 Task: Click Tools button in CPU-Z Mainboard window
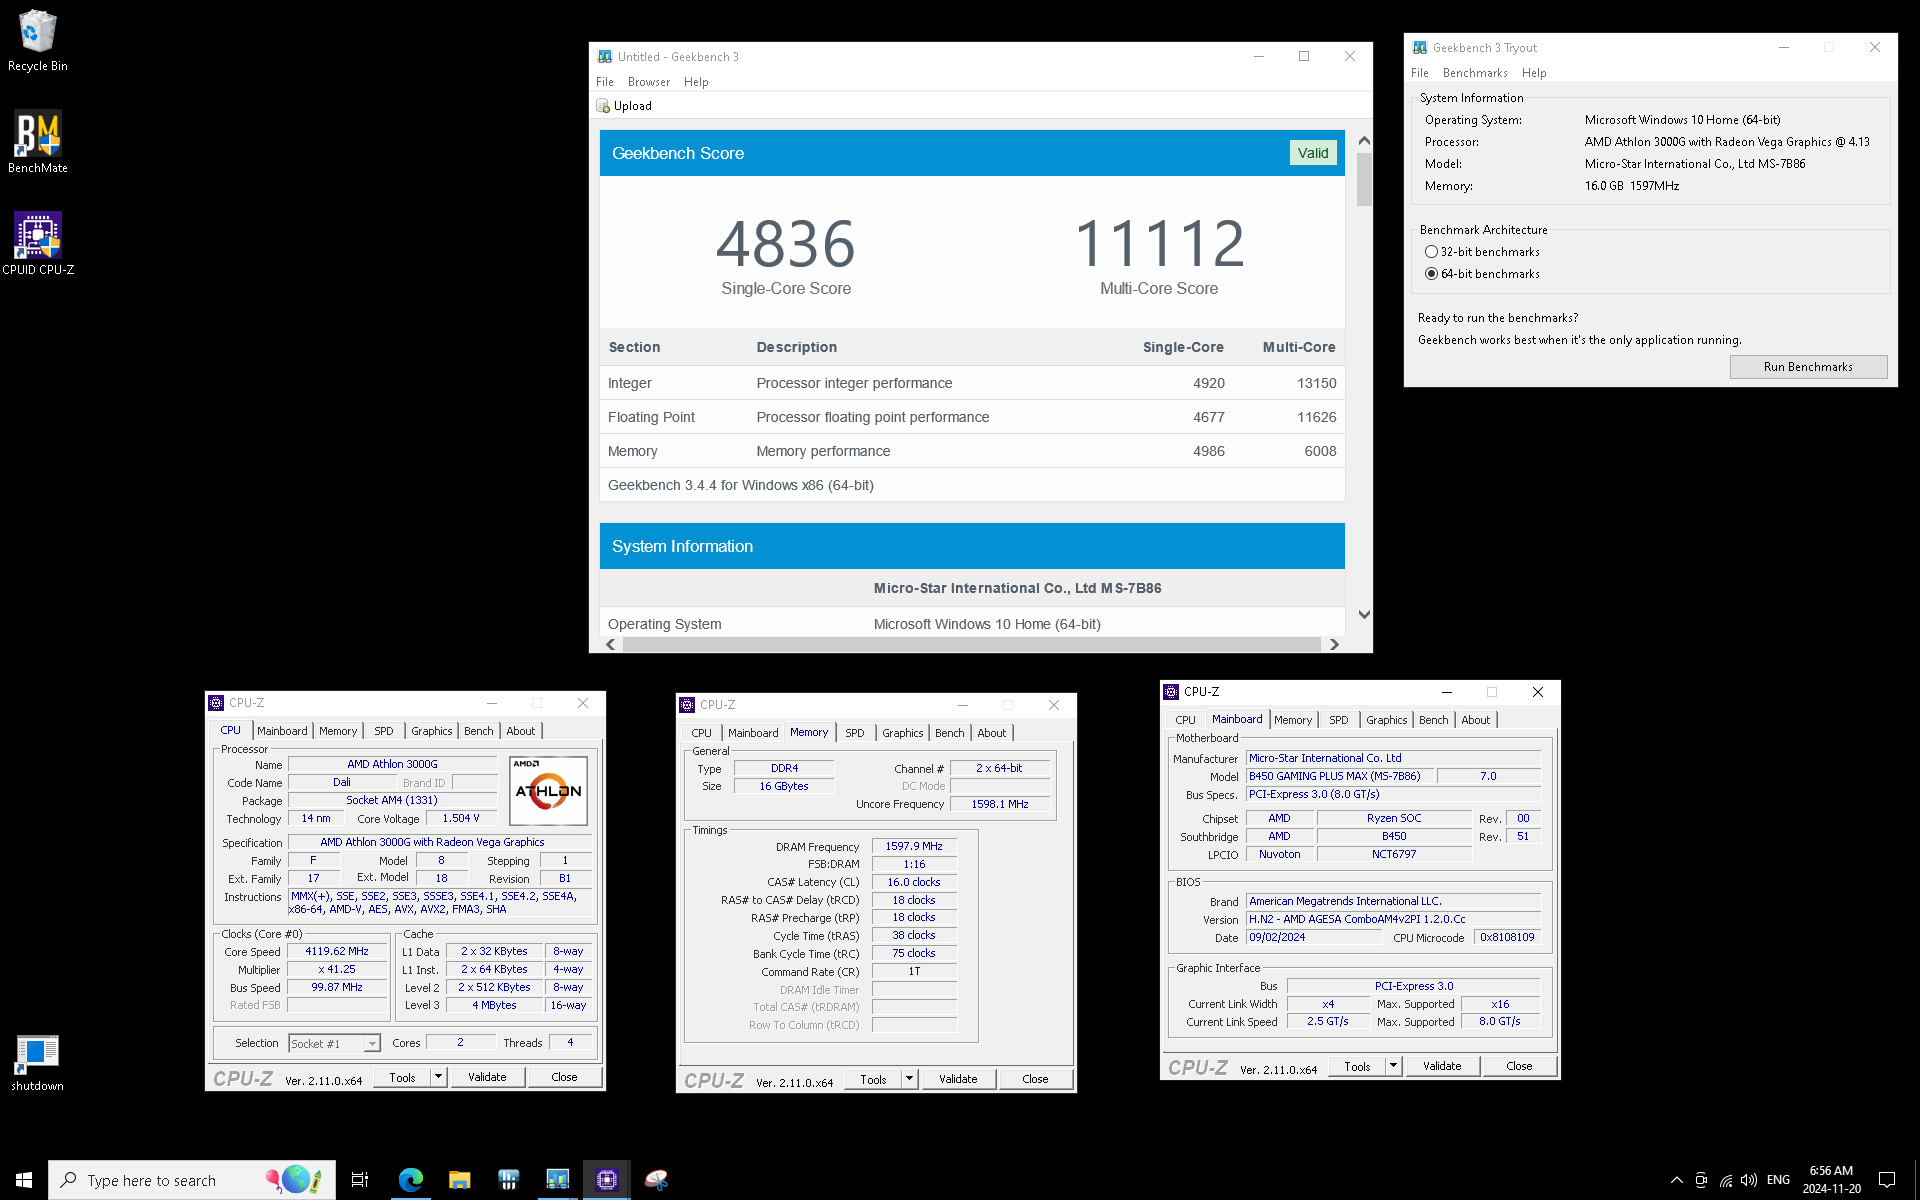pyautogui.click(x=1357, y=1066)
